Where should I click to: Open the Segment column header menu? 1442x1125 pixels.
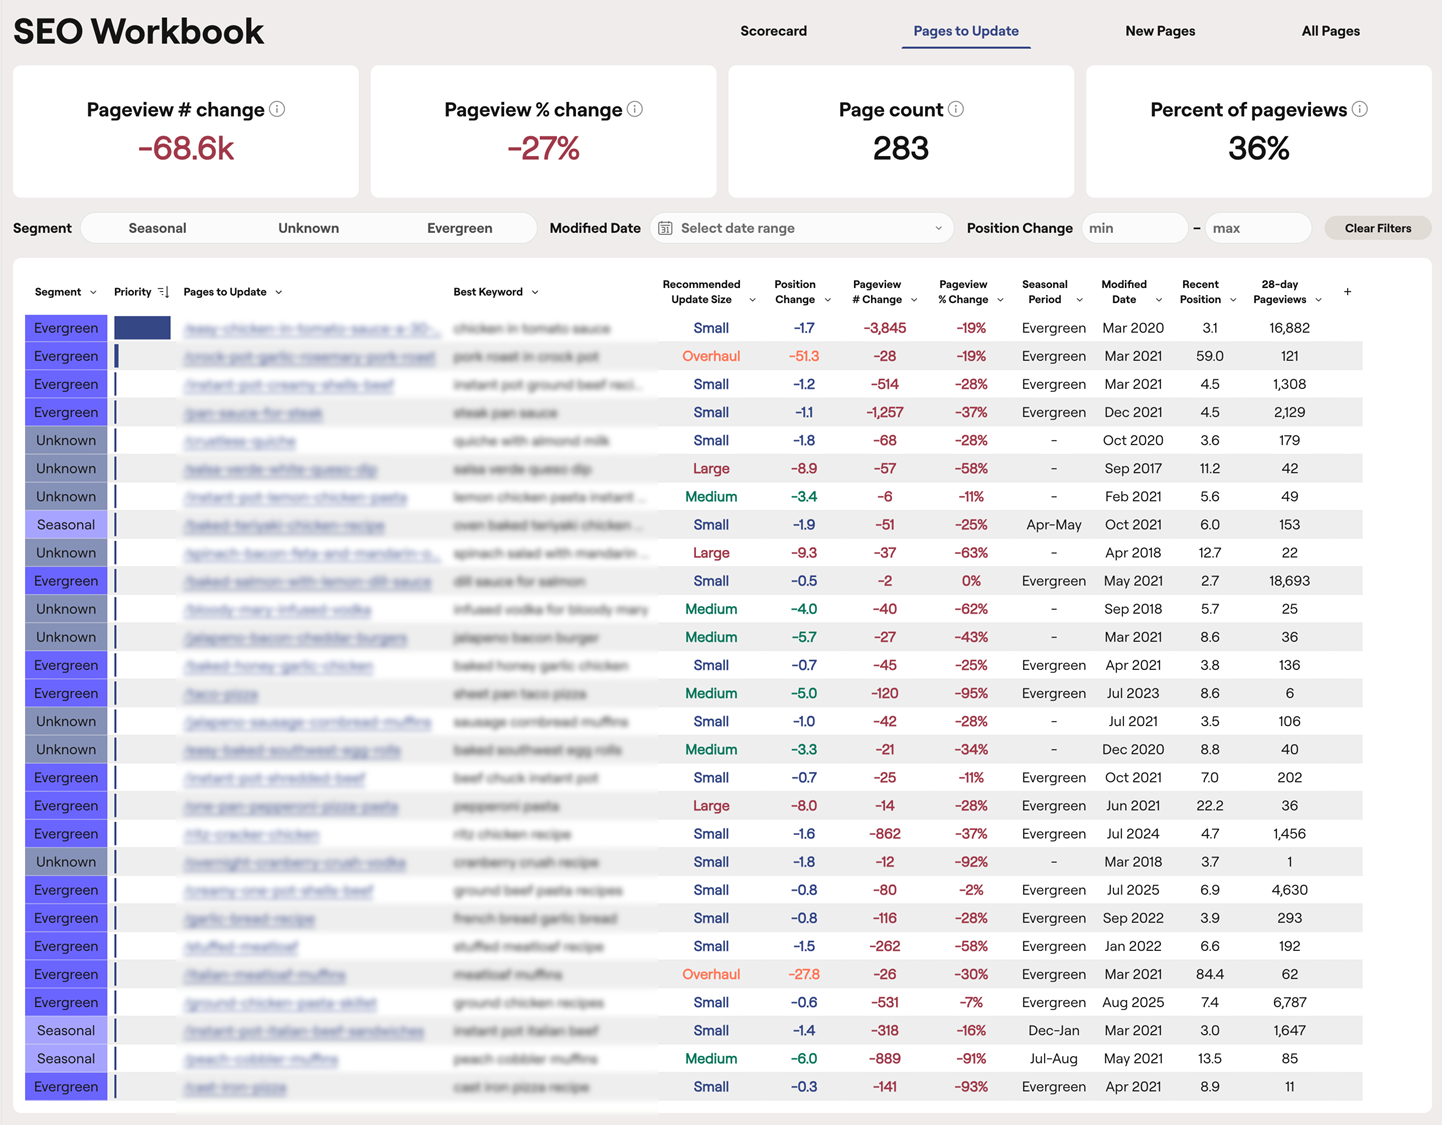coord(93,292)
